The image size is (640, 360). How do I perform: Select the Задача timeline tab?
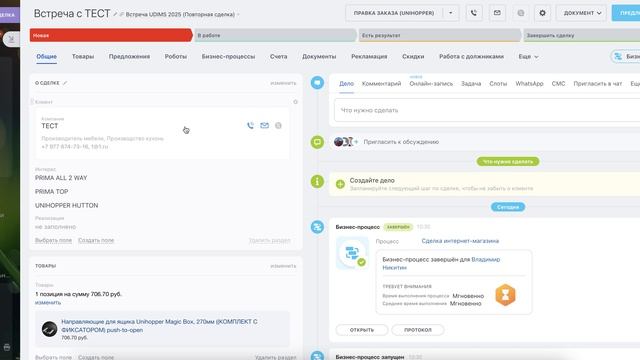[471, 84]
